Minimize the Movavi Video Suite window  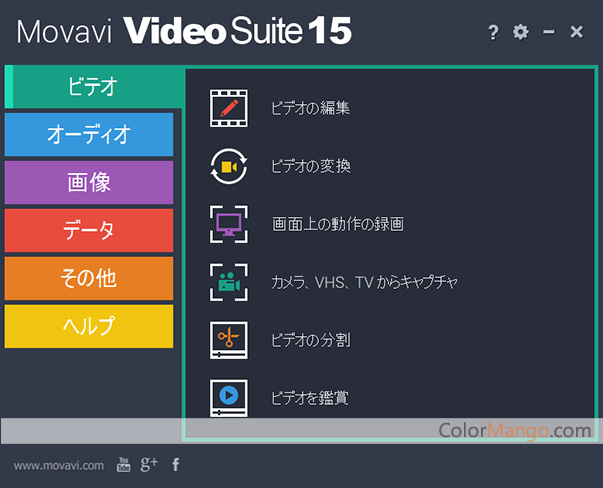tap(549, 32)
